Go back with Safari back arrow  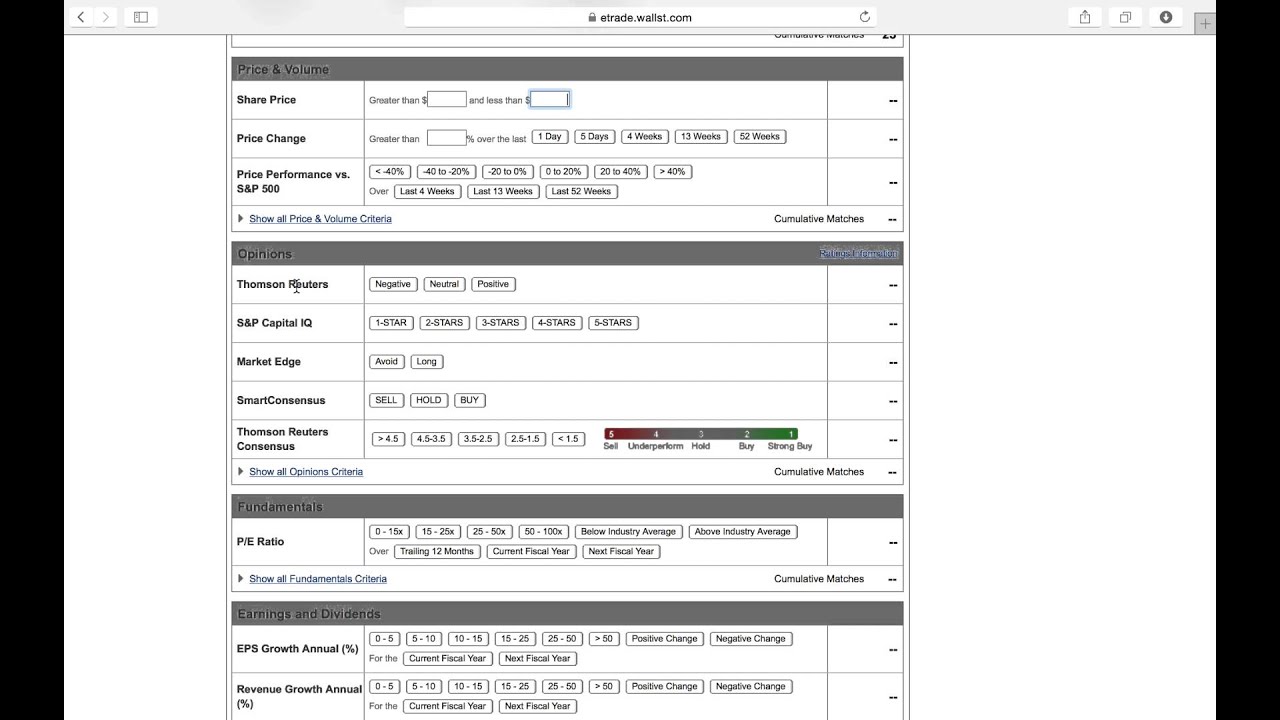click(x=81, y=17)
